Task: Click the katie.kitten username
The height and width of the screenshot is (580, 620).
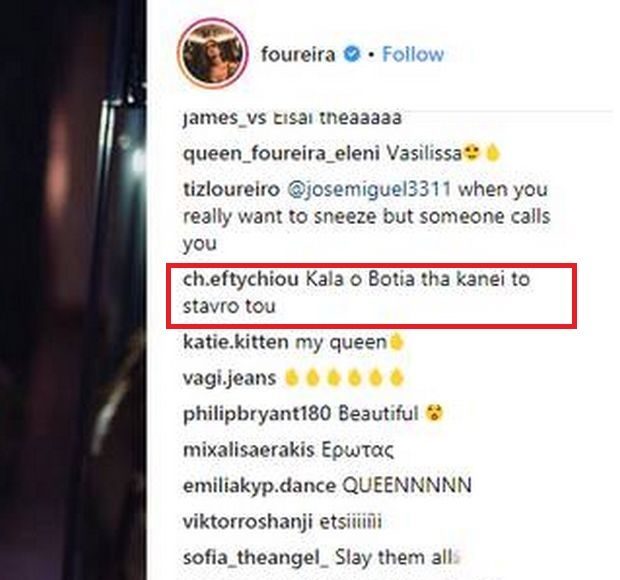Action: pos(235,342)
